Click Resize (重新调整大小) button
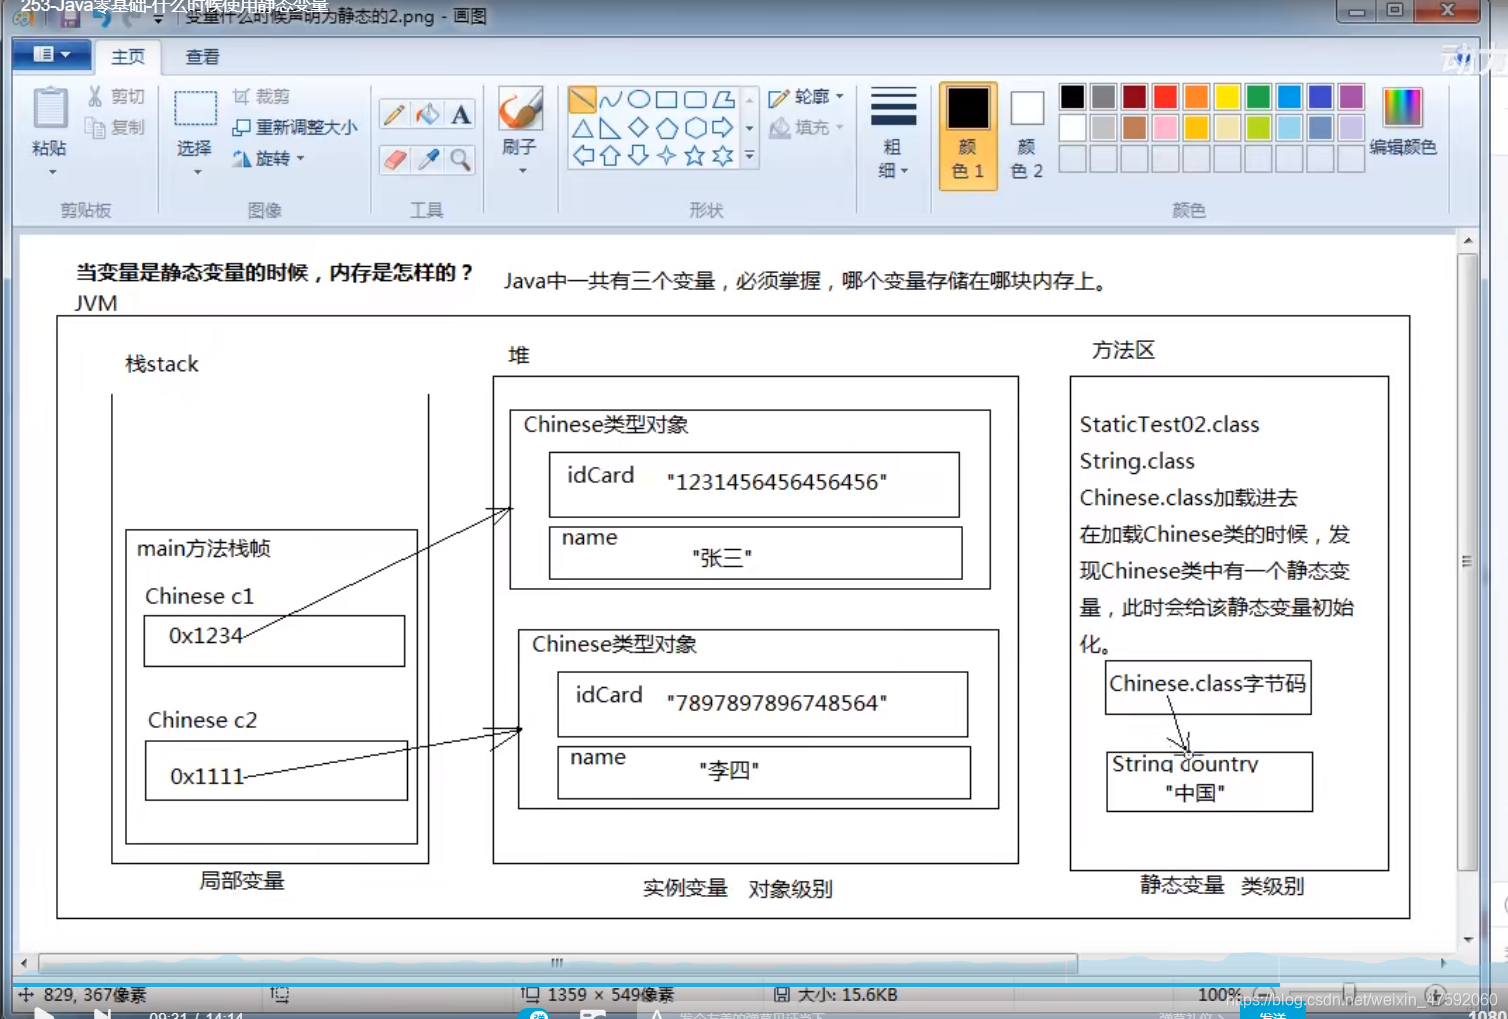1508x1019 pixels. coord(295,128)
